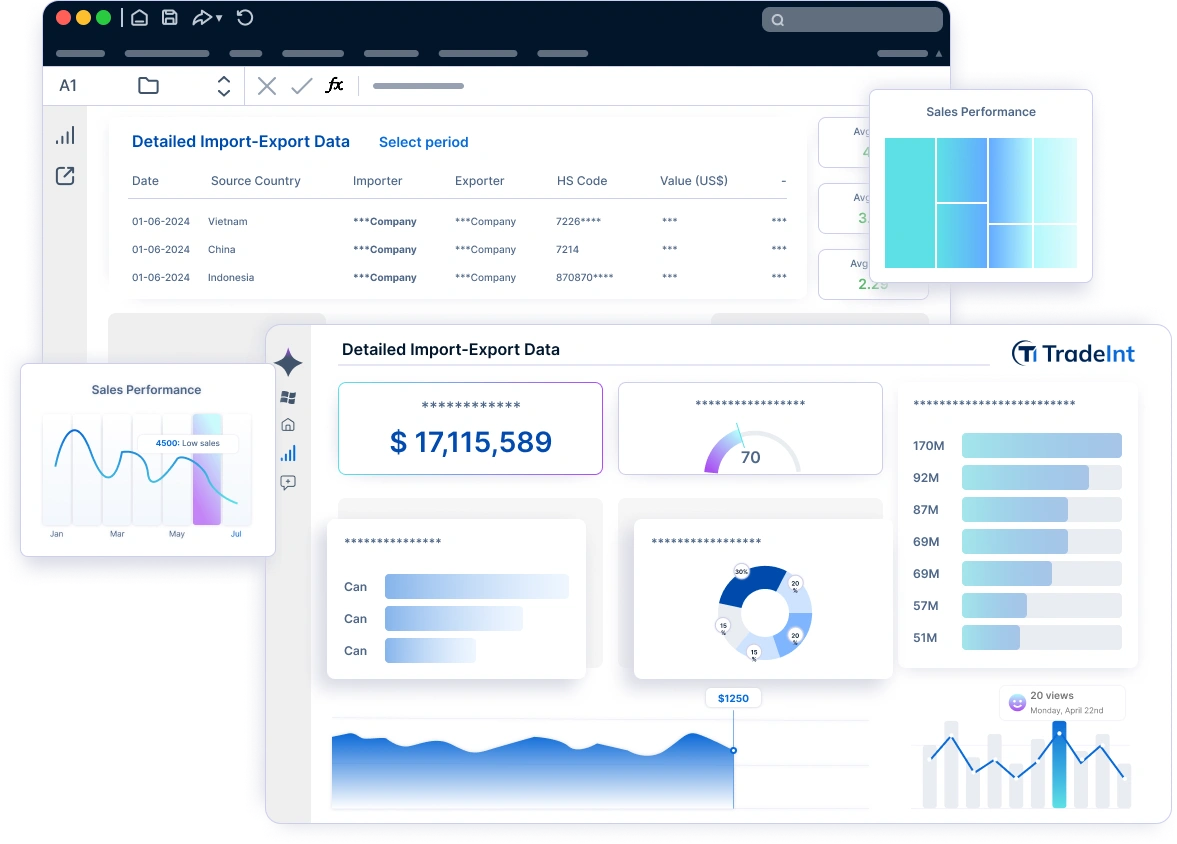Click the chat message icon in dashboard sidebar
Screen dimensions: 1177x844
[288, 482]
